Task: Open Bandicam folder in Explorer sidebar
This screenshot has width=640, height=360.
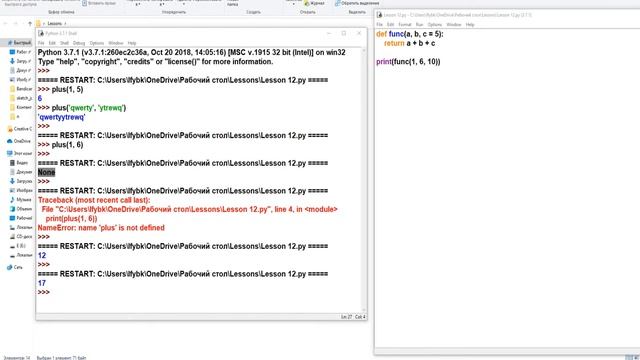Action: (21, 89)
